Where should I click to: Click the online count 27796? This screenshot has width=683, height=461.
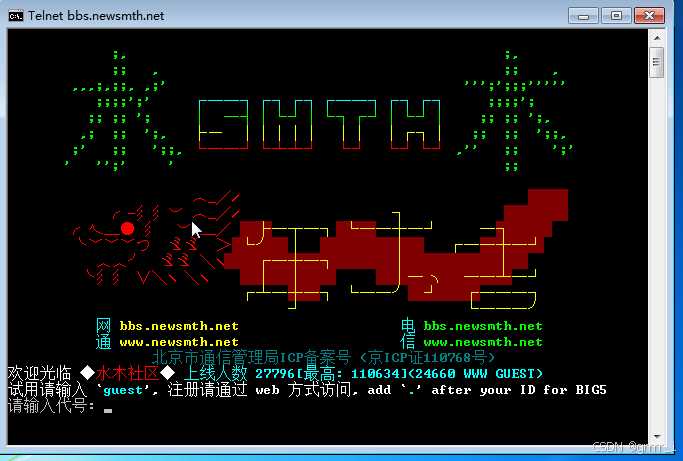pos(275,374)
